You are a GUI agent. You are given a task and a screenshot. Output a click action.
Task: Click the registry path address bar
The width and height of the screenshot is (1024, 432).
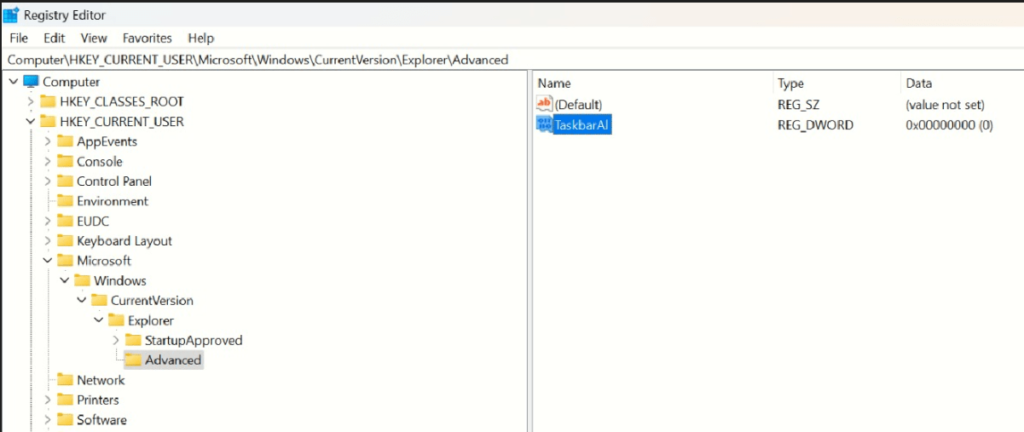512,59
